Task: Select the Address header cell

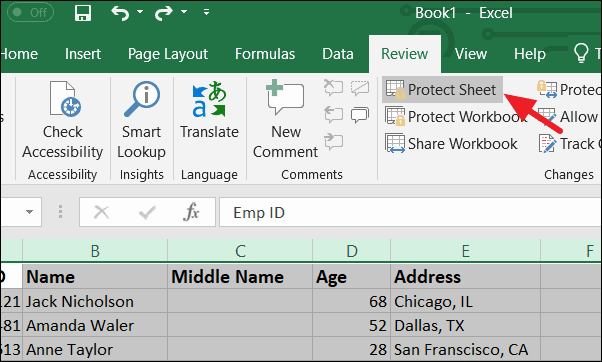Action: click(465, 276)
